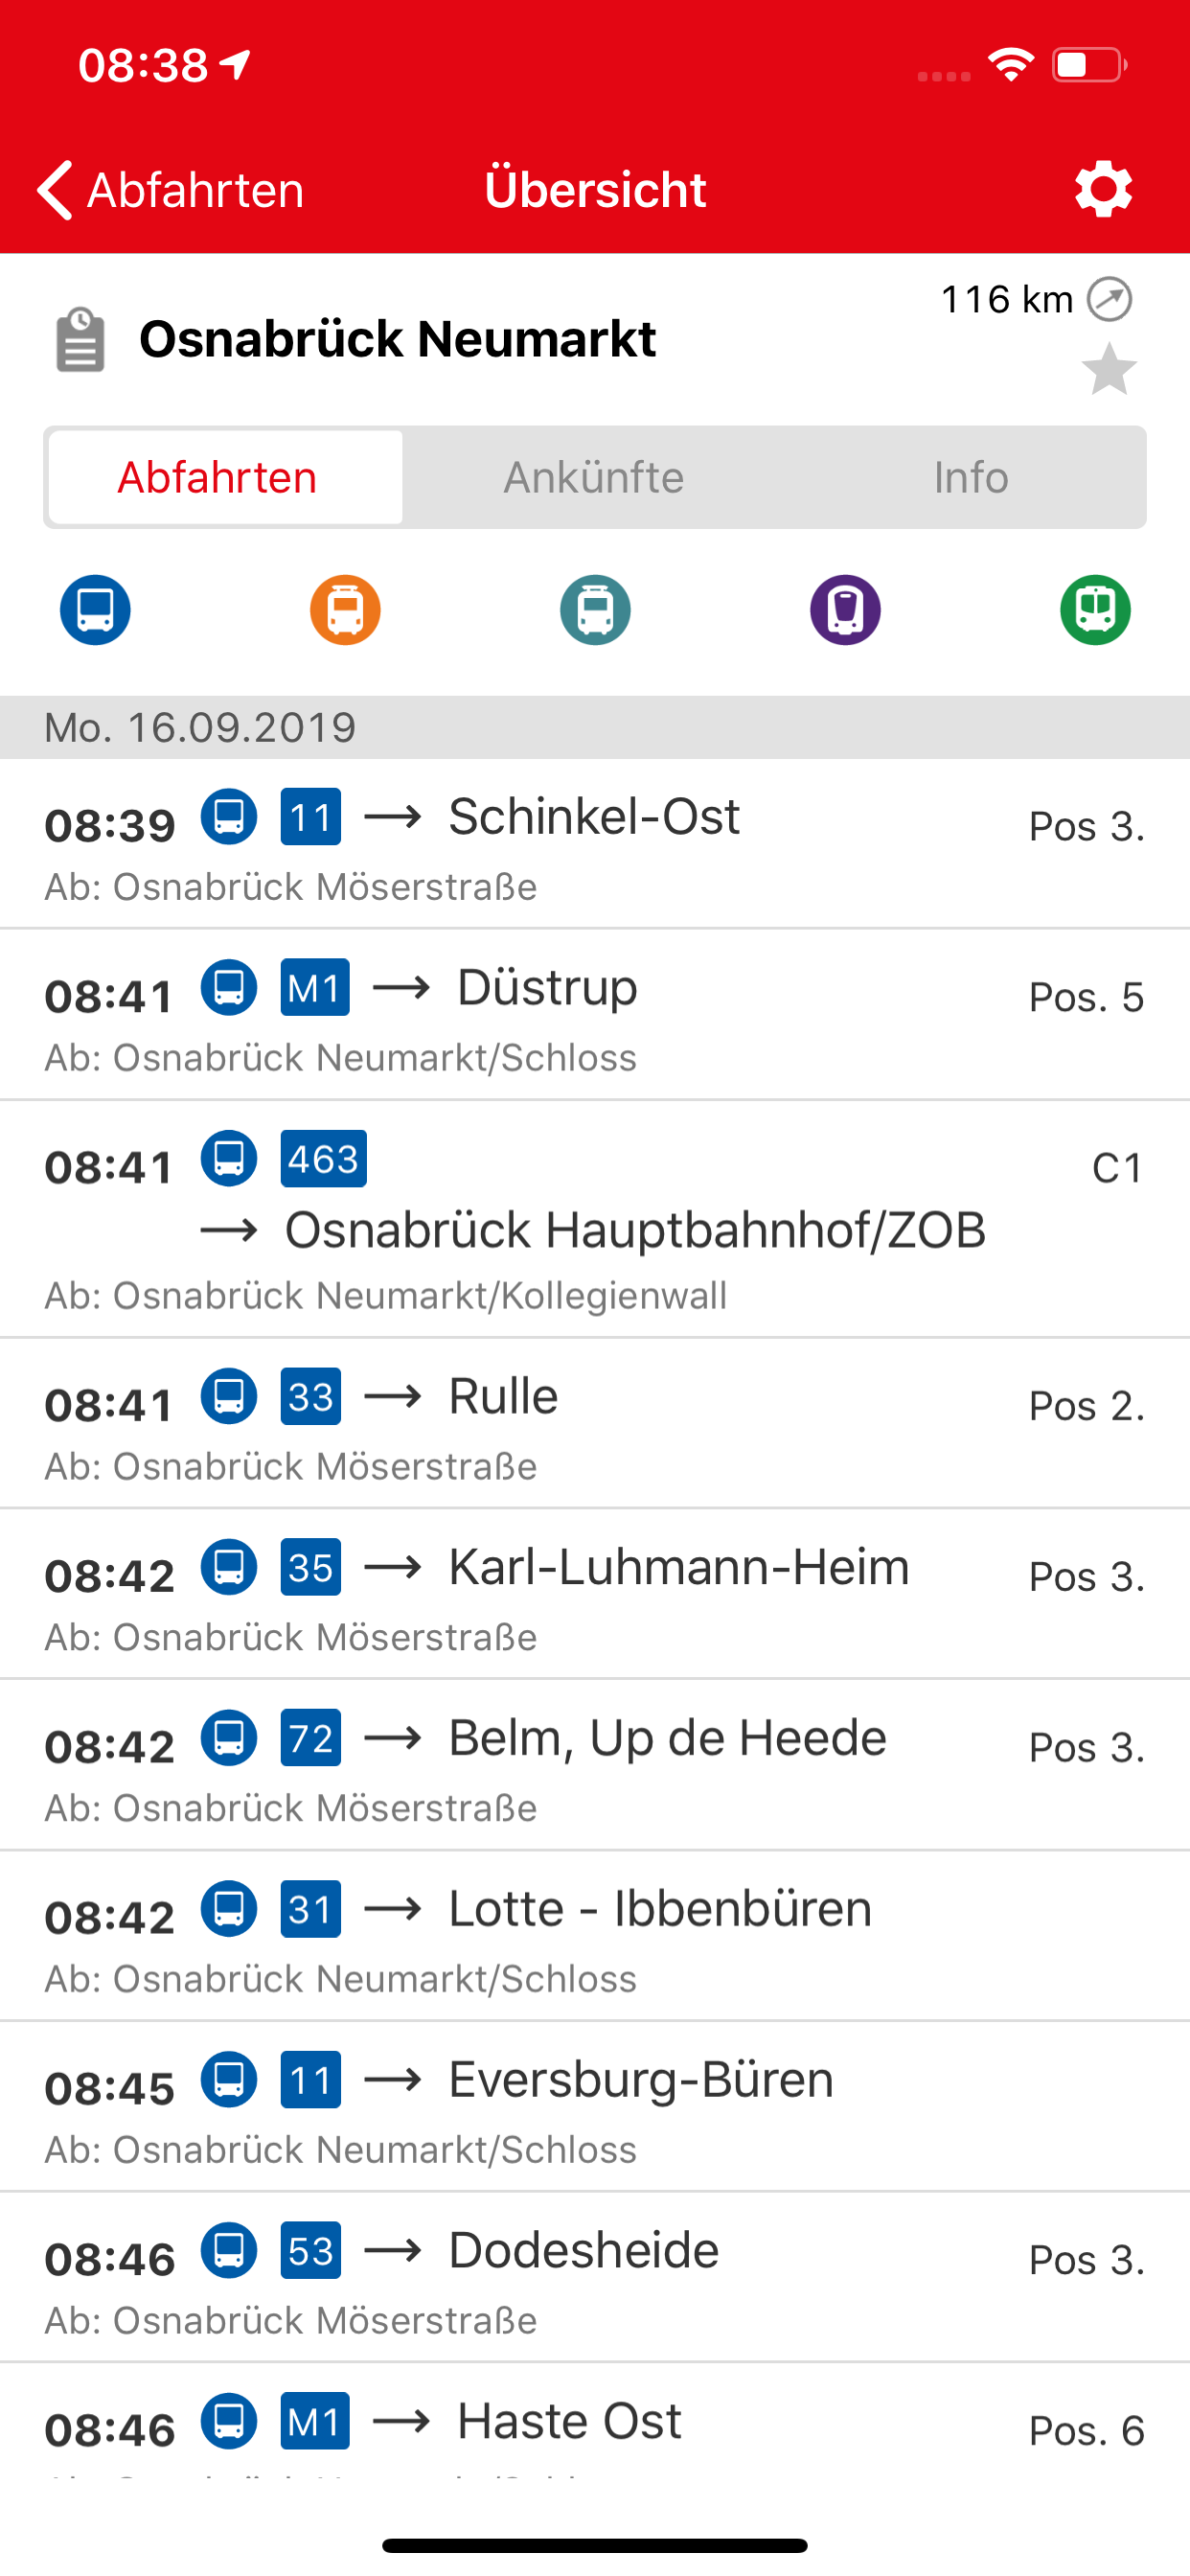Open the Info tab
Viewport: 1190px width, 2576px height.
(970, 477)
